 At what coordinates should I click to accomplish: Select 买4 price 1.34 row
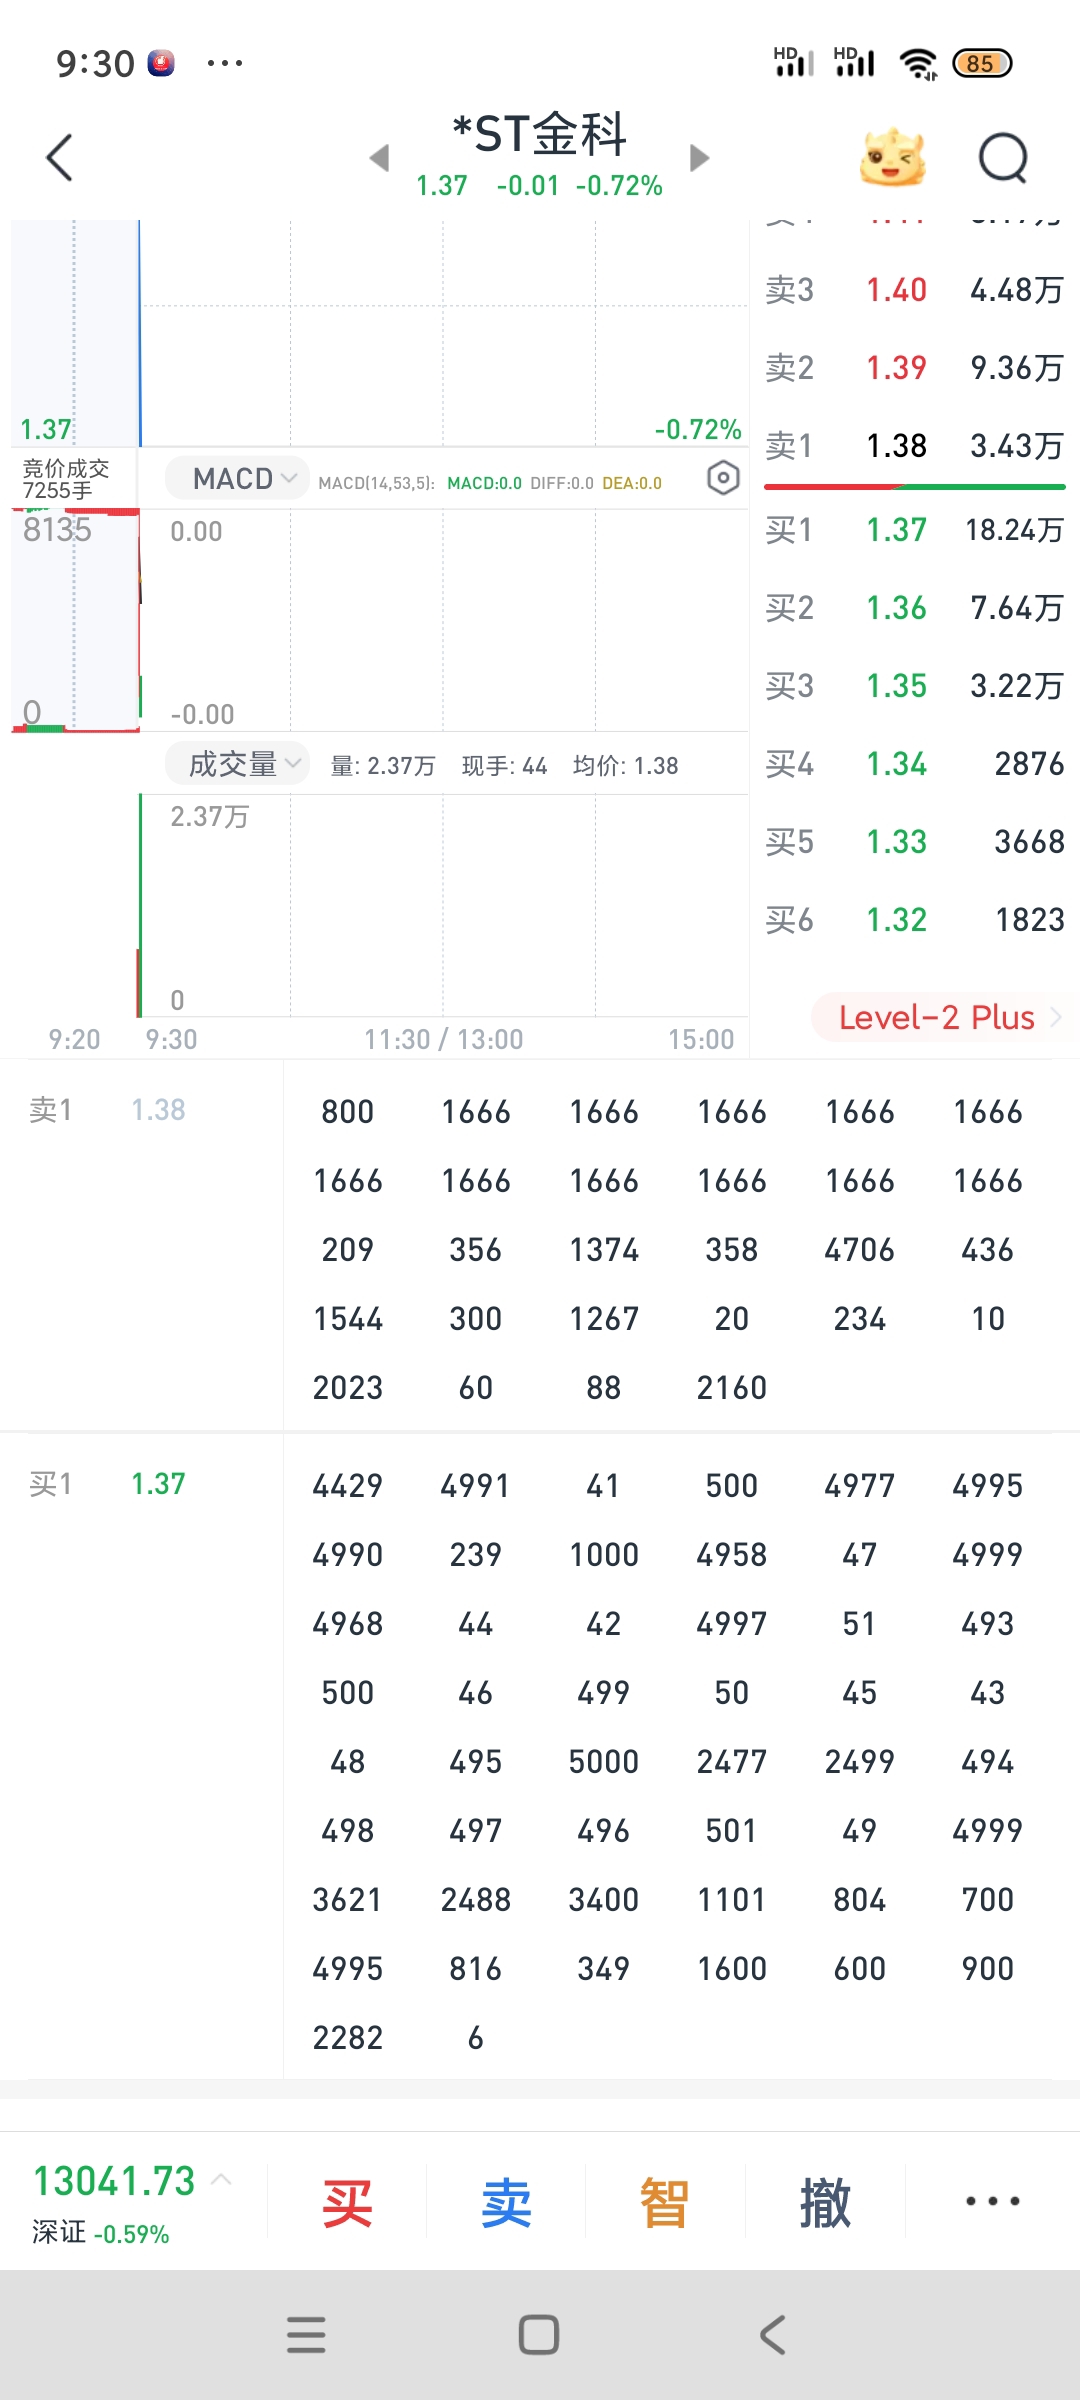915,764
